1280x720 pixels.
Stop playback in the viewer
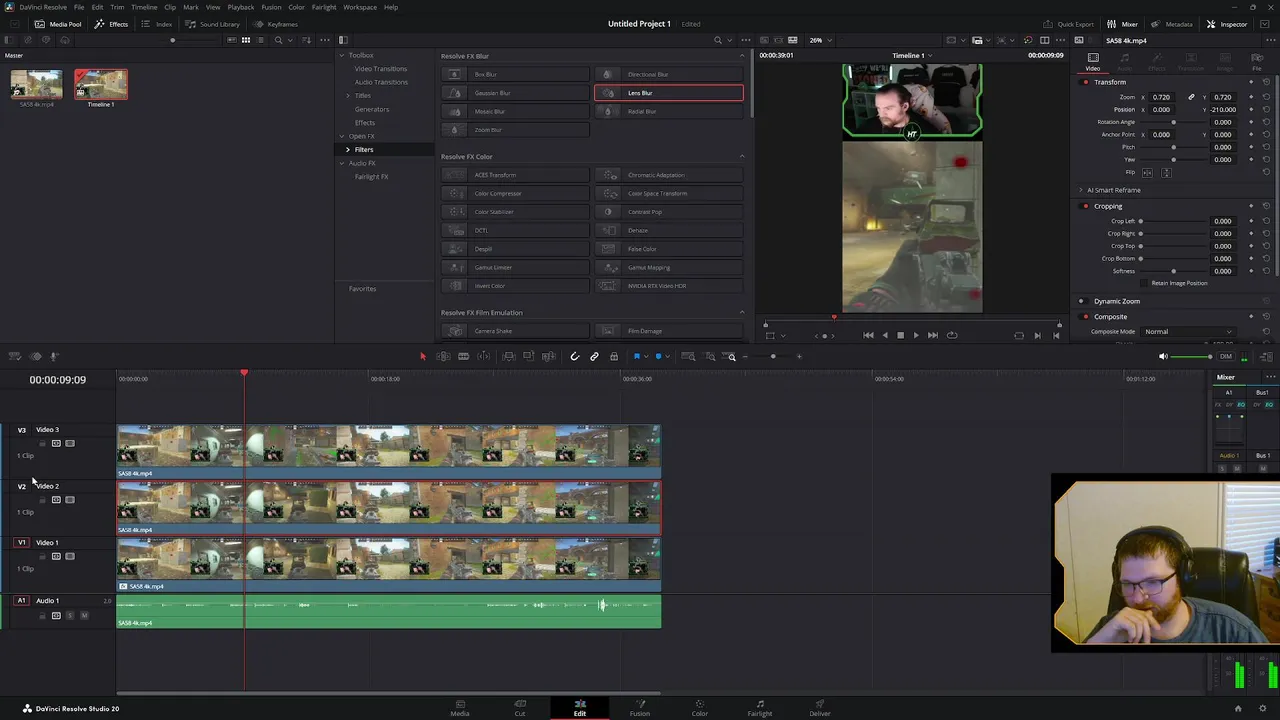pos(900,335)
